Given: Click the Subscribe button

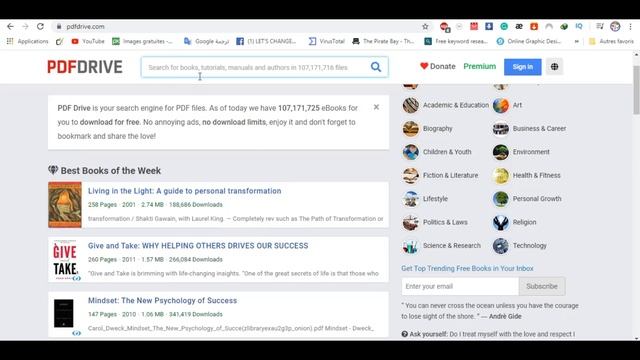Looking at the screenshot, I should coord(542,286).
